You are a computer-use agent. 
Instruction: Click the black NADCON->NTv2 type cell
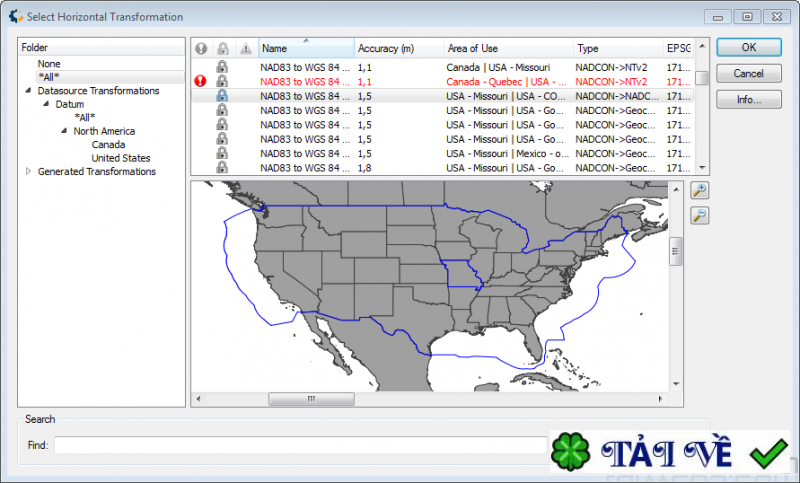[611, 67]
